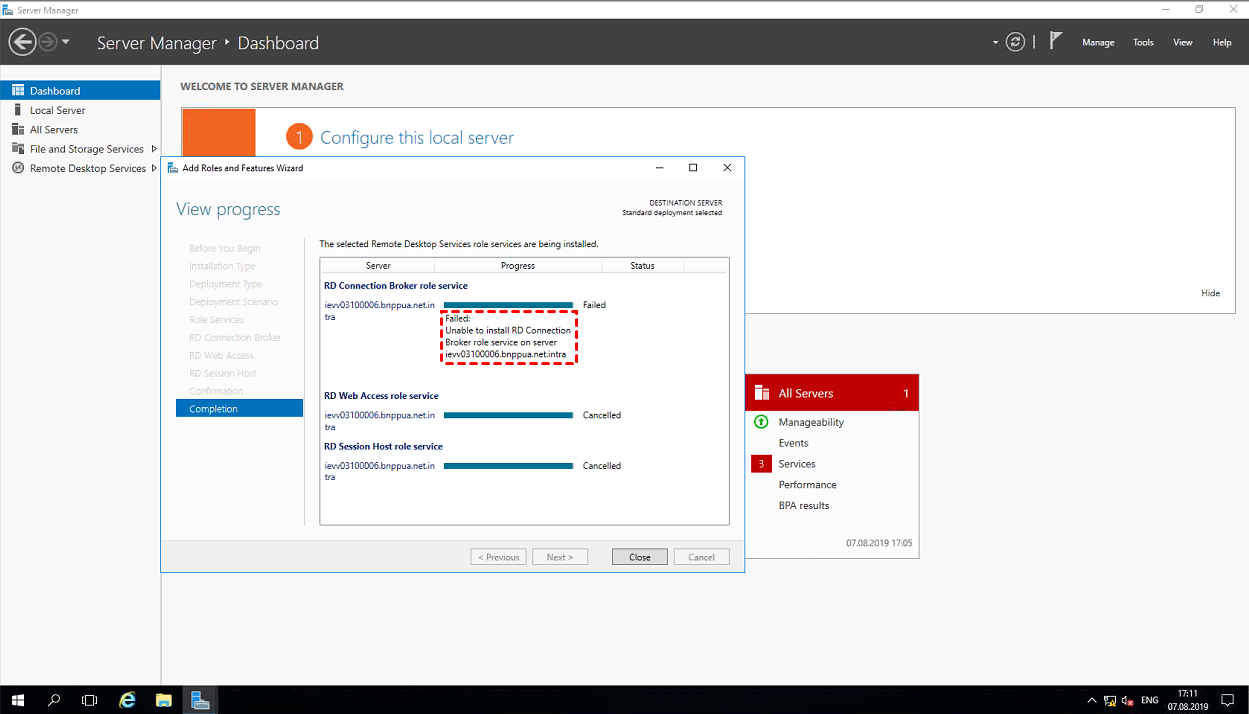Open the Manage menu
Screen dimensions: 1249x714
(x=1097, y=42)
